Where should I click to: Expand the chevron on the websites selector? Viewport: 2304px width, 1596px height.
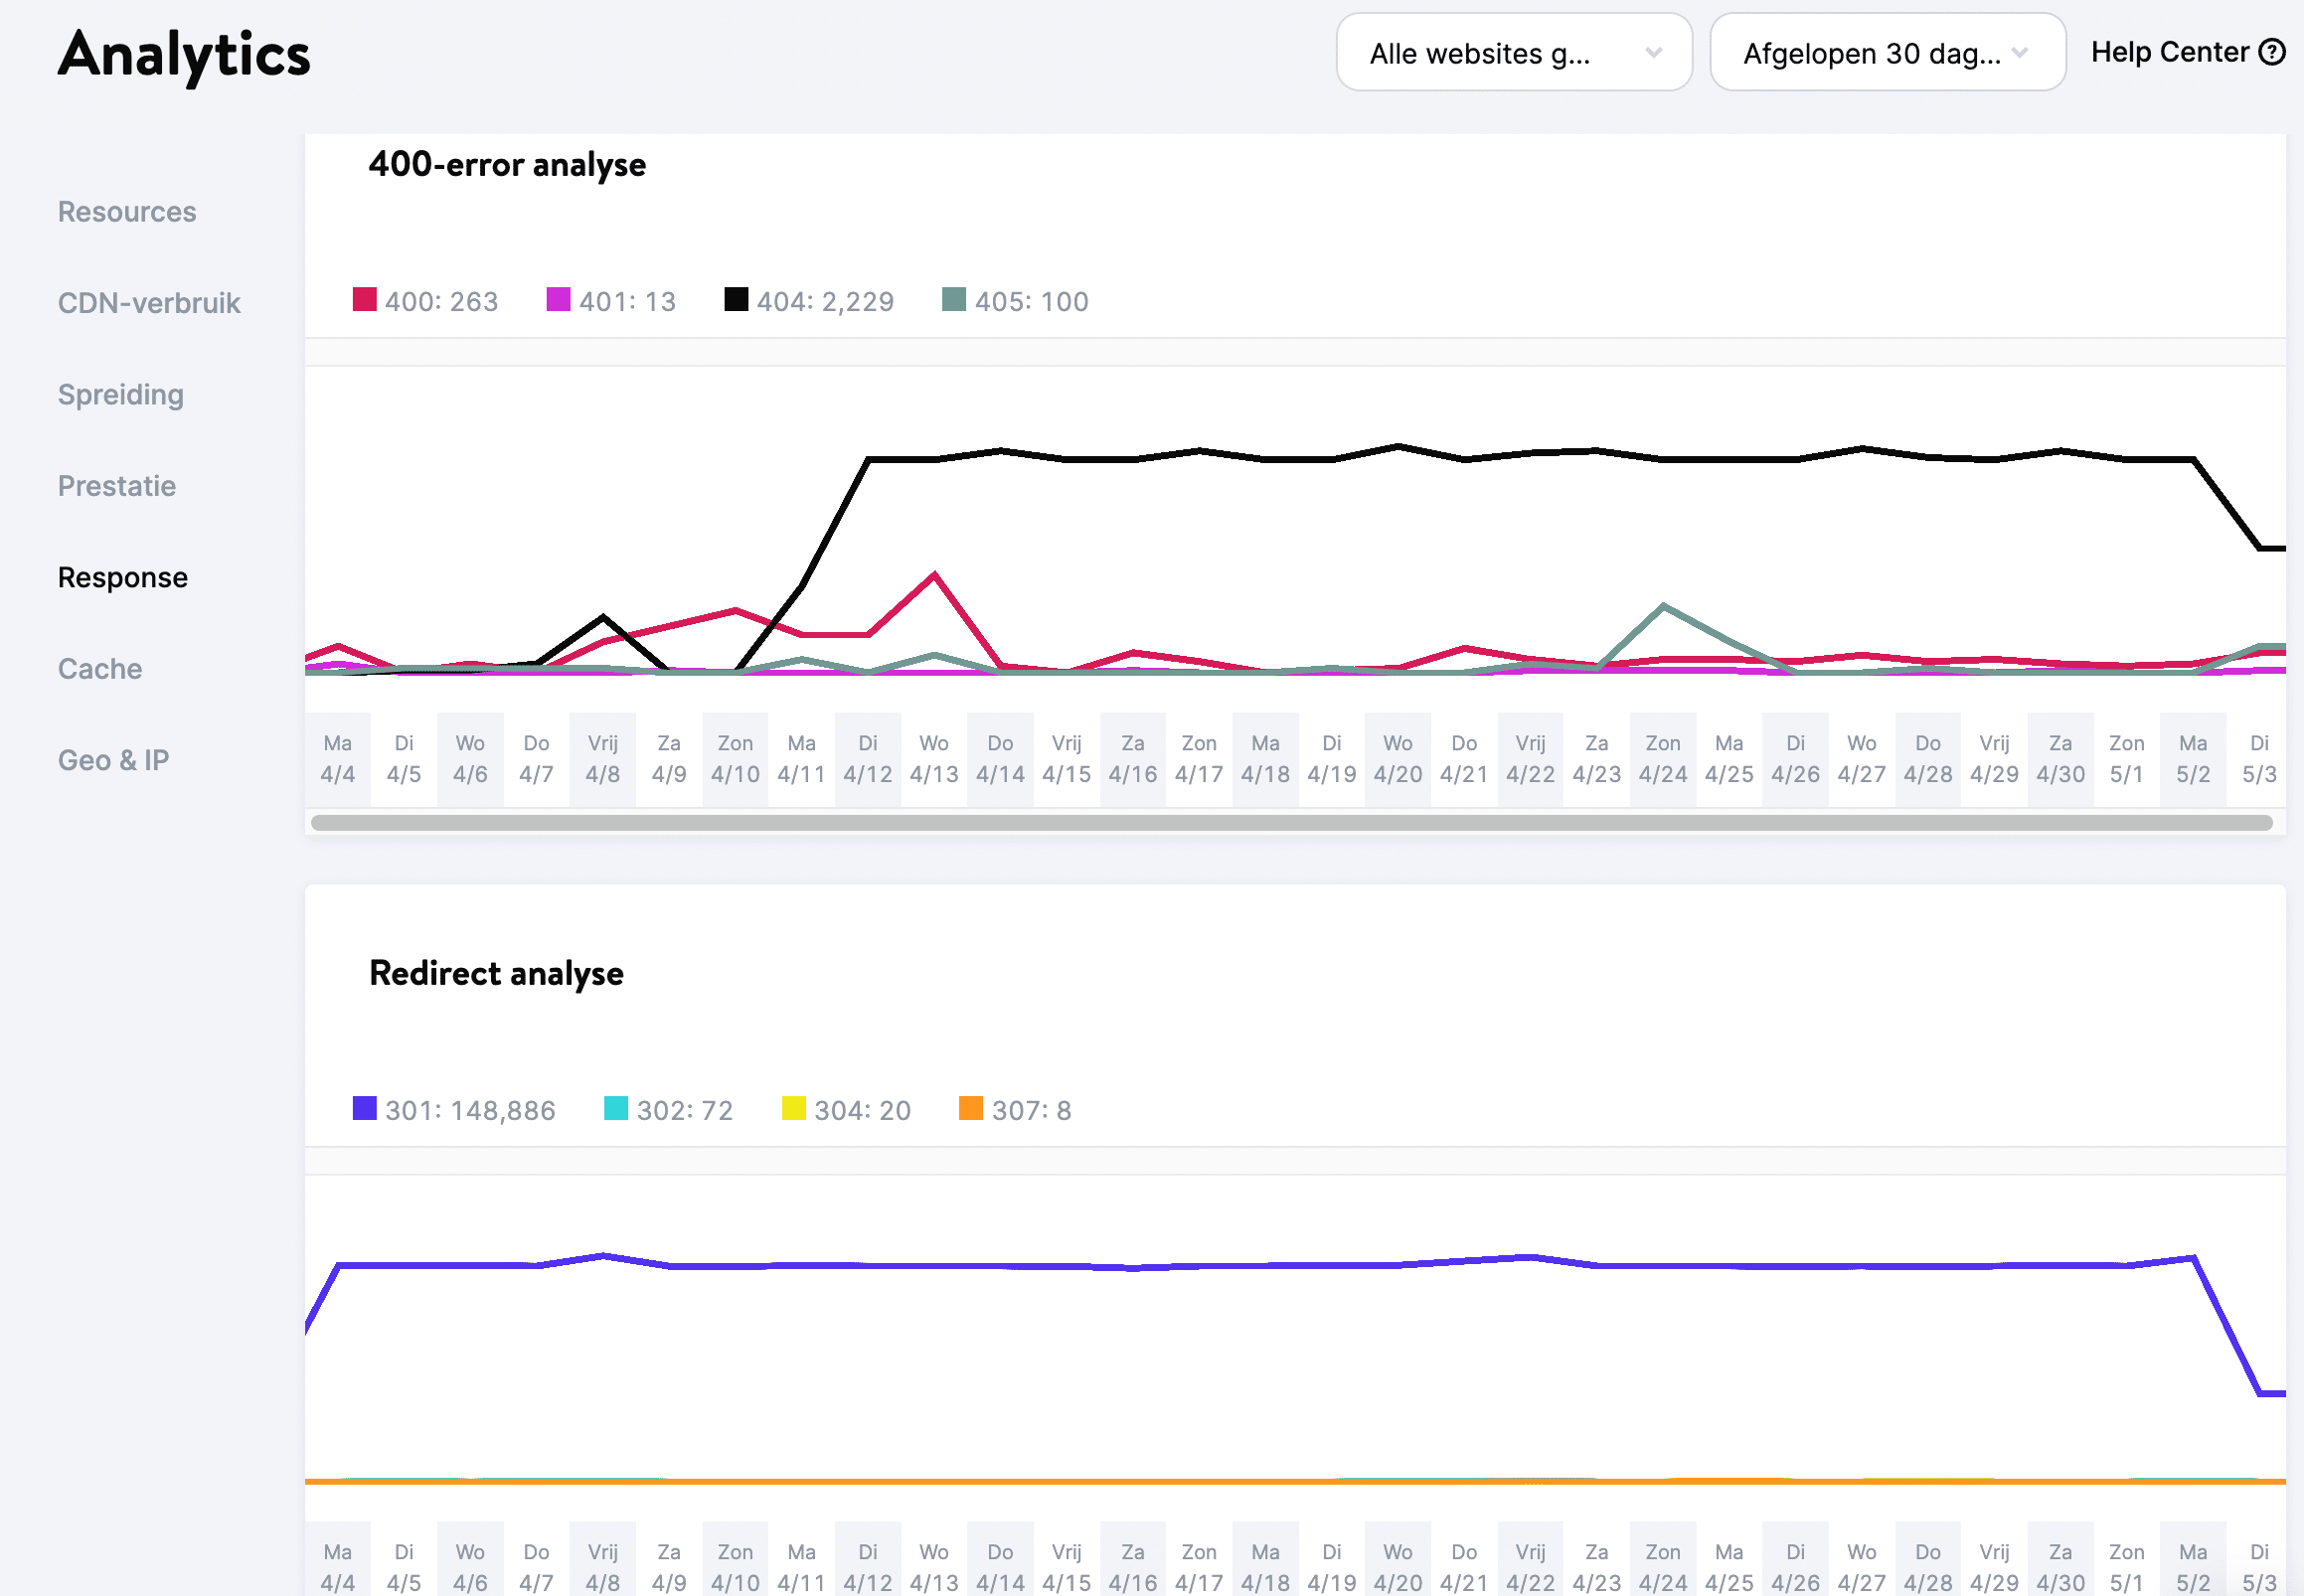(1654, 54)
